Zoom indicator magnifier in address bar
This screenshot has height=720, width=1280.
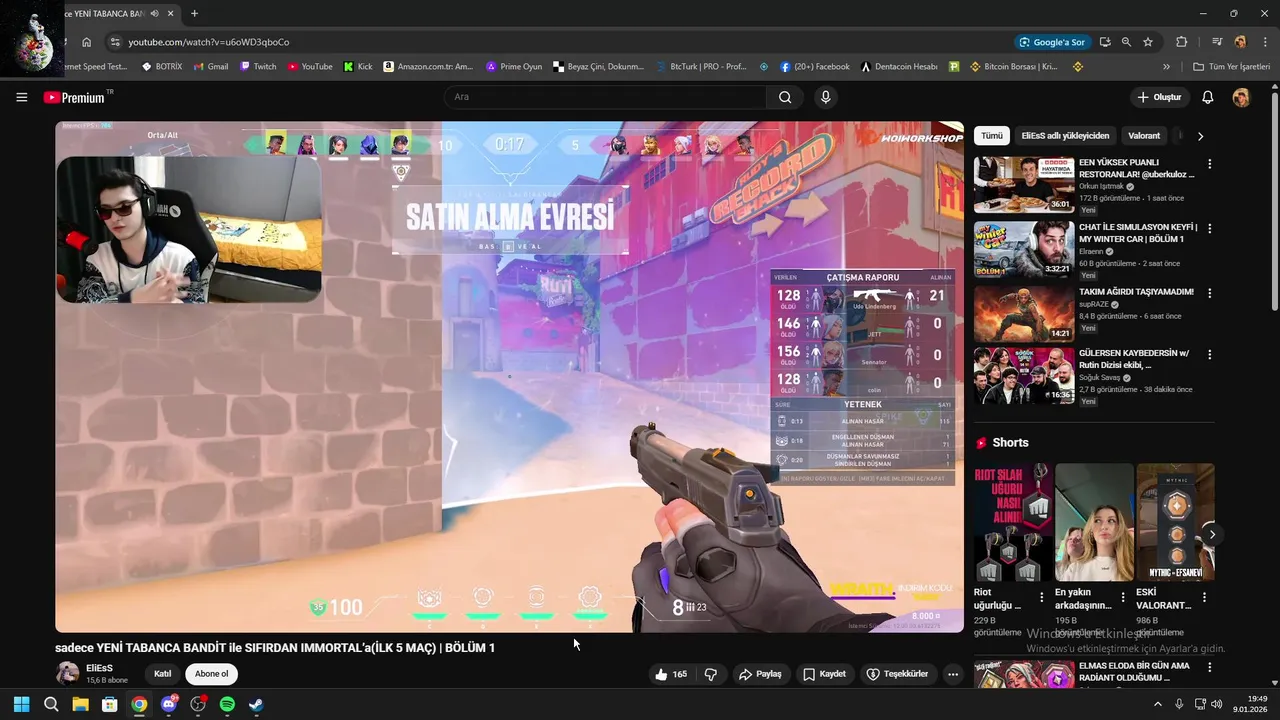[x=1126, y=42]
